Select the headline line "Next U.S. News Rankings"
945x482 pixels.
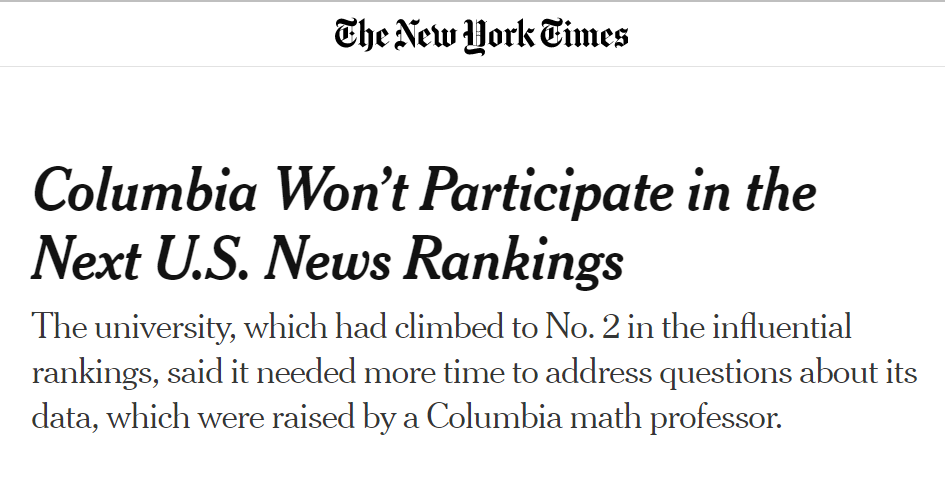[327, 260]
